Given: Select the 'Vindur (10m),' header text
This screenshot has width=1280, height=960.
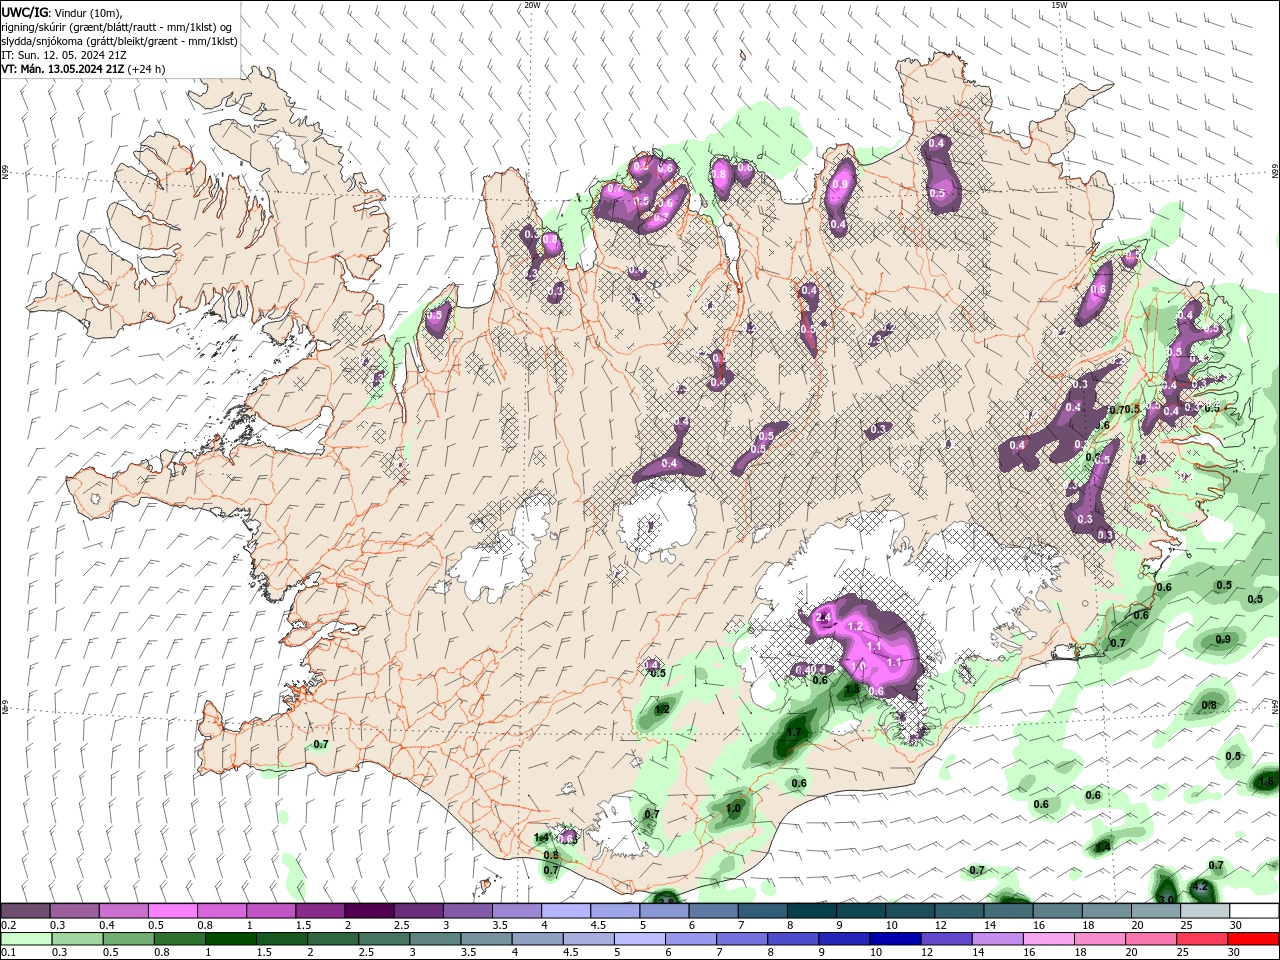Looking at the screenshot, I should (x=88, y=12).
